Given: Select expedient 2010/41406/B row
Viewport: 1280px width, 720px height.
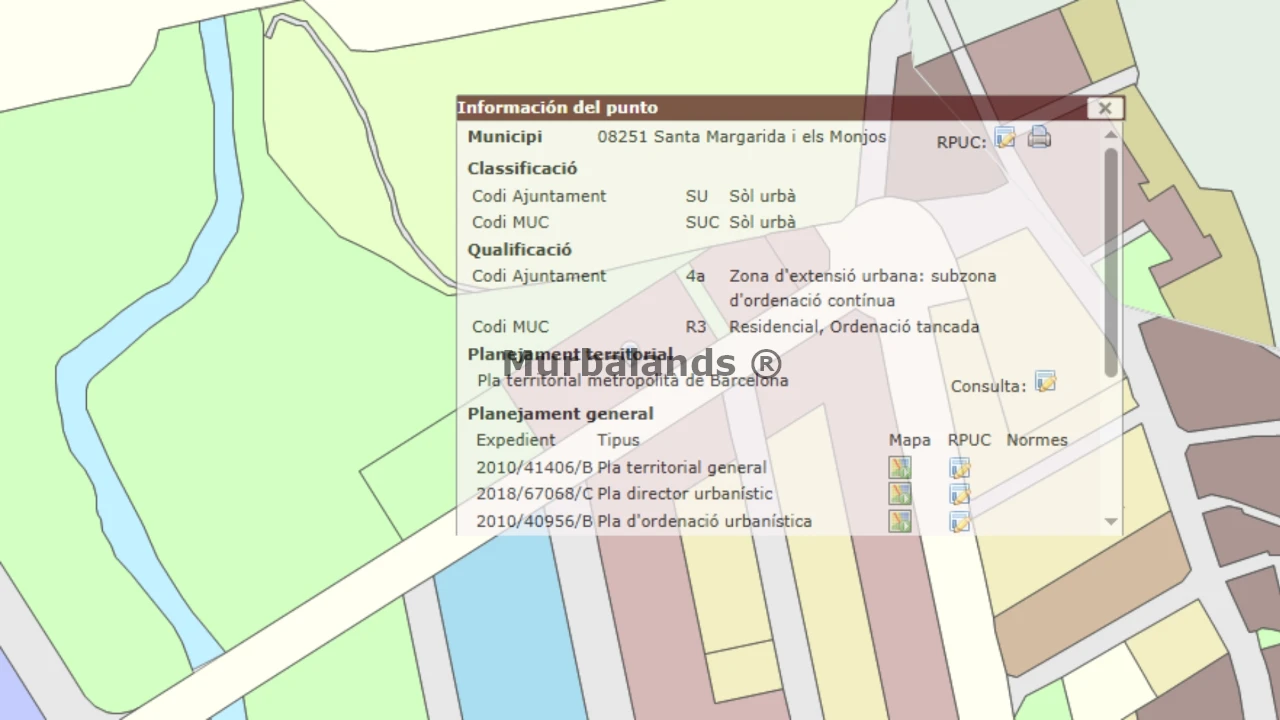Looking at the screenshot, I should click(534, 468).
